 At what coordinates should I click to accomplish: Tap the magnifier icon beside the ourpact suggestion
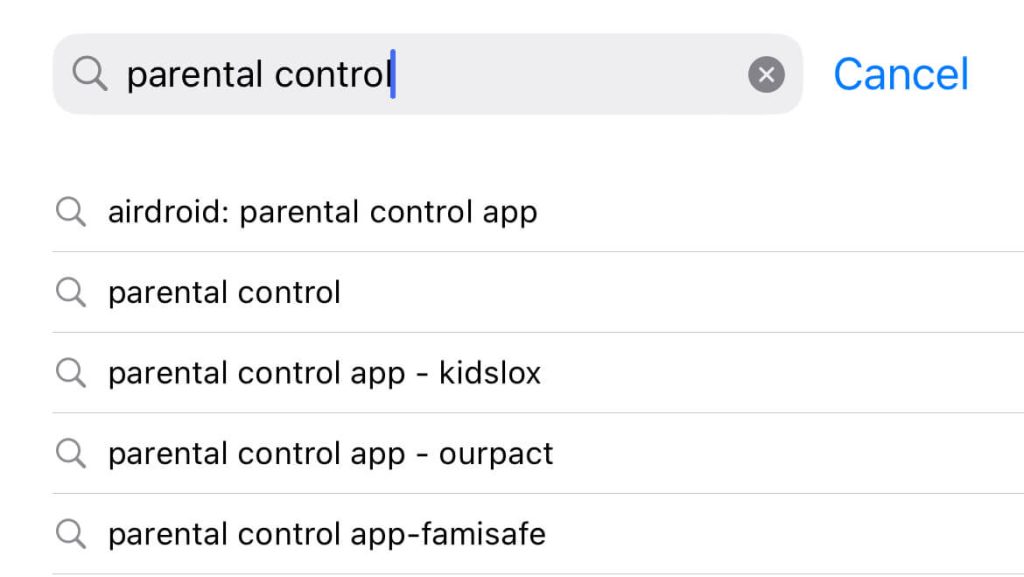coord(71,454)
